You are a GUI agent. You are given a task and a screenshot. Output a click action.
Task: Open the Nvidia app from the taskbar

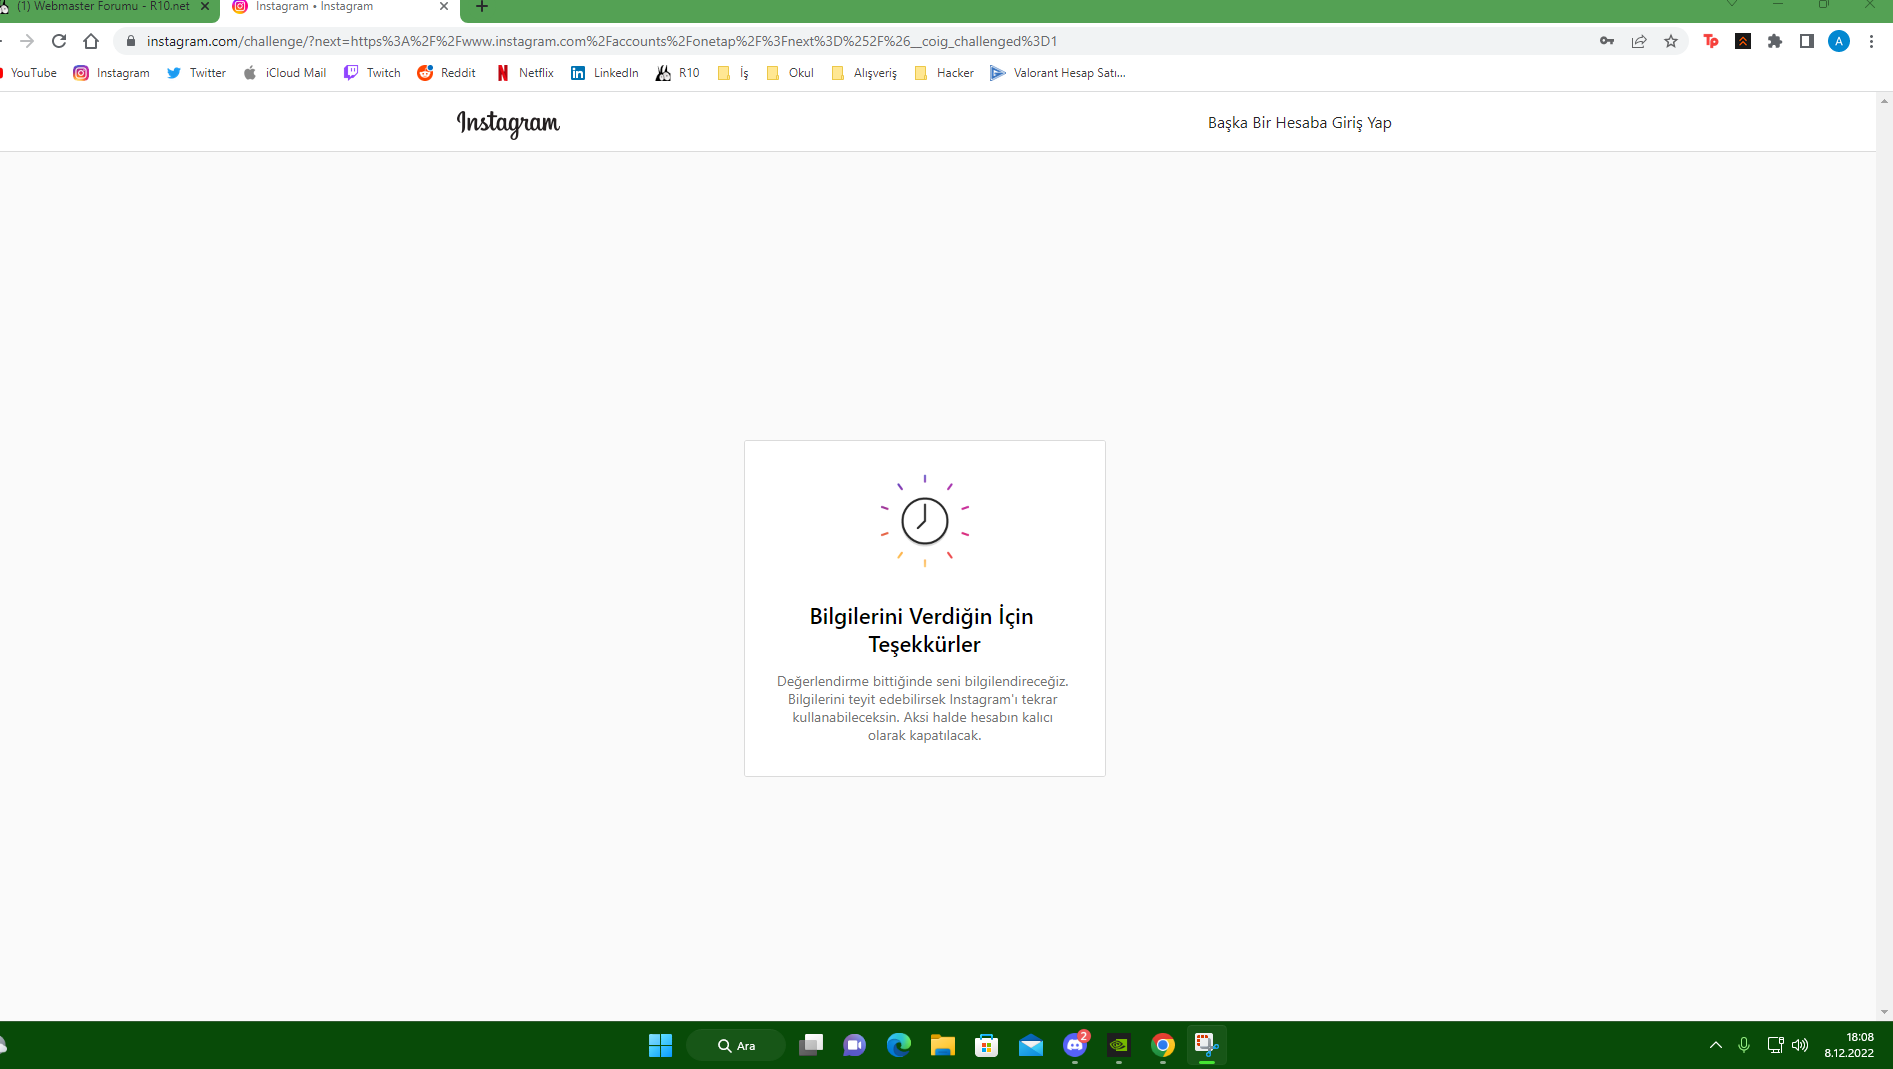pos(1119,1046)
